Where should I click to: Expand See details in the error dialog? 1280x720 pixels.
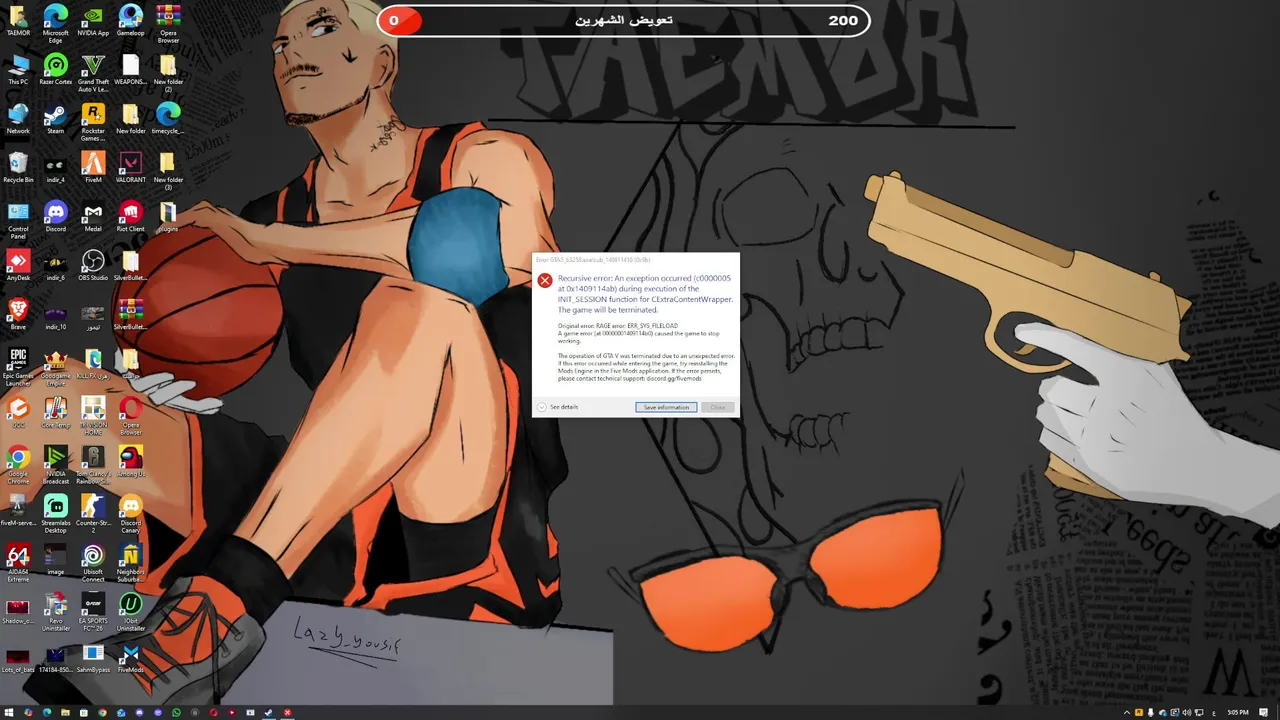point(558,407)
